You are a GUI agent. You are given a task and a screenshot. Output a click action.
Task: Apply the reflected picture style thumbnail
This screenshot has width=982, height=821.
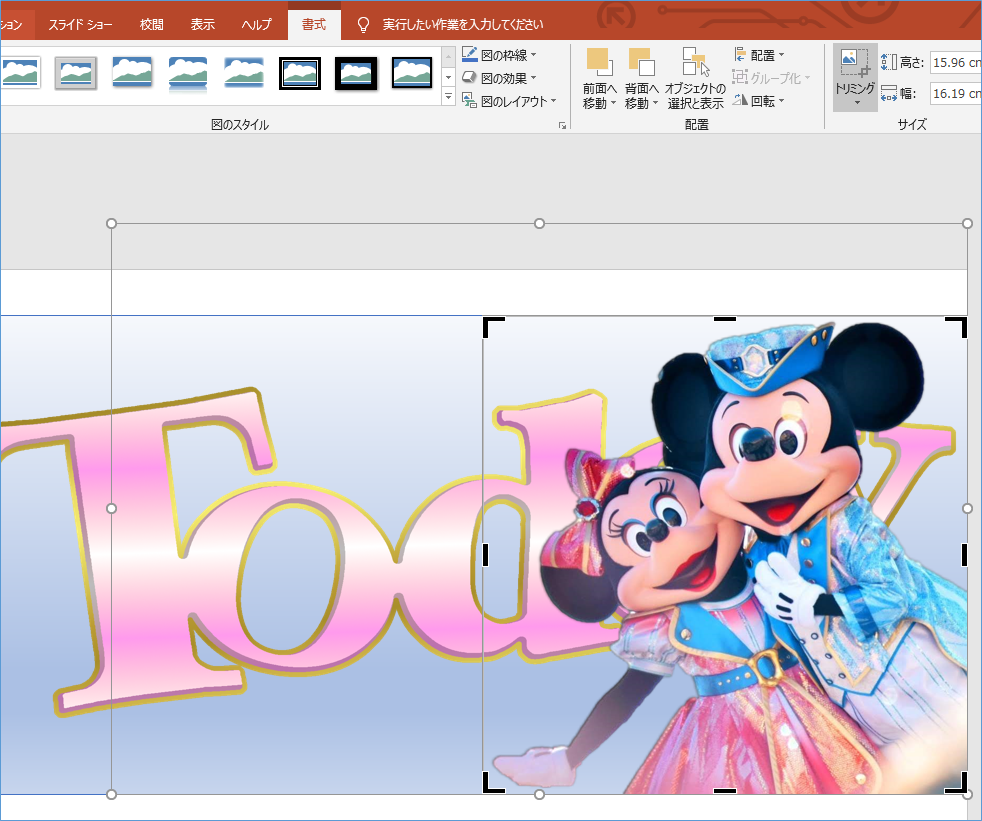[x=188, y=73]
